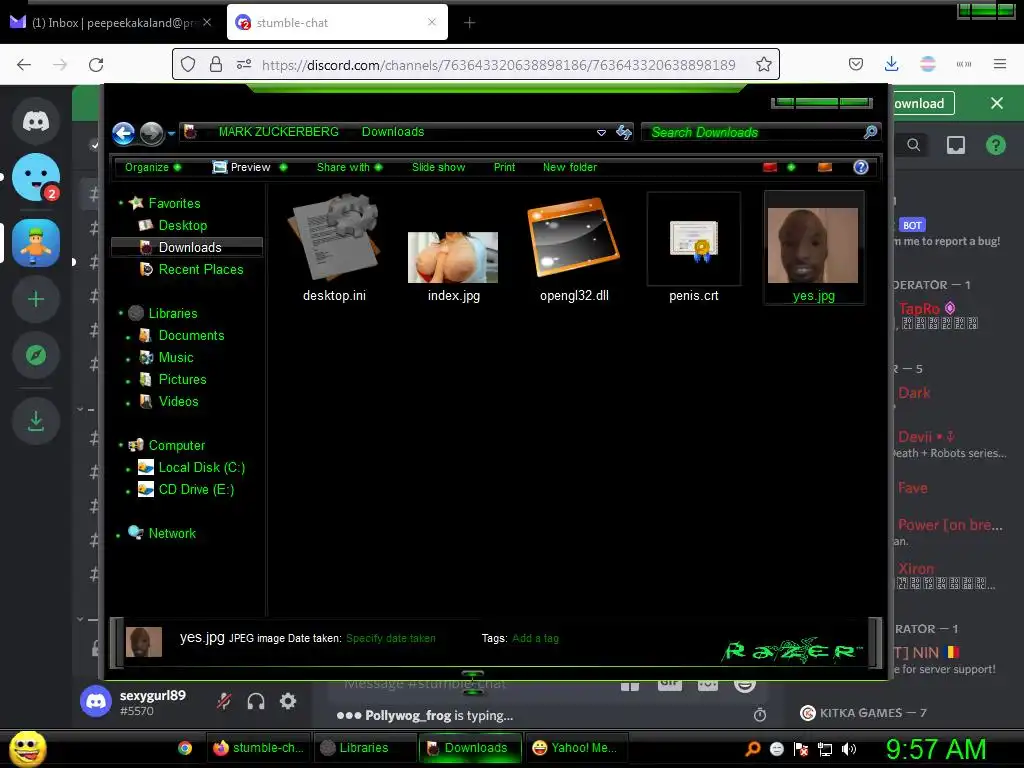The height and width of the screenshot is (768, 1024).
Task: Switch to Yahoo! Messenger taskbar item
Action: point(575,748)
